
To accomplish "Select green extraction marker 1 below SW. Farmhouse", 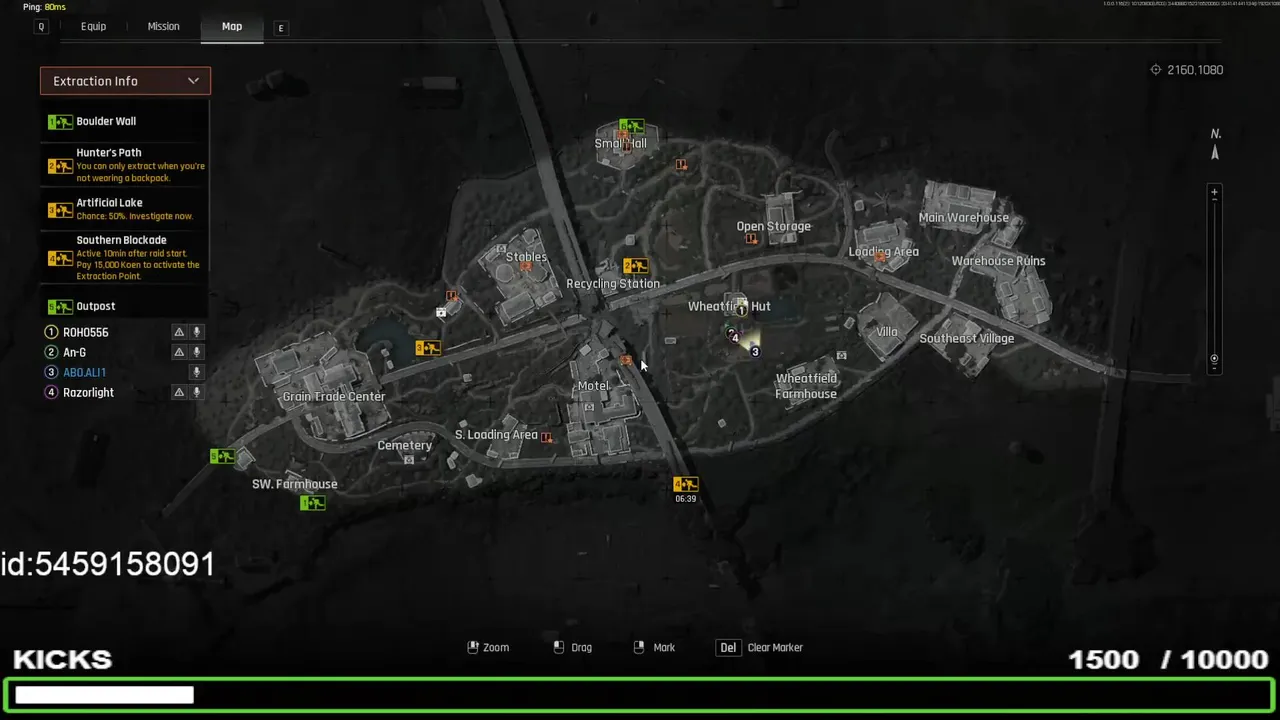I will tap(312, 503).
